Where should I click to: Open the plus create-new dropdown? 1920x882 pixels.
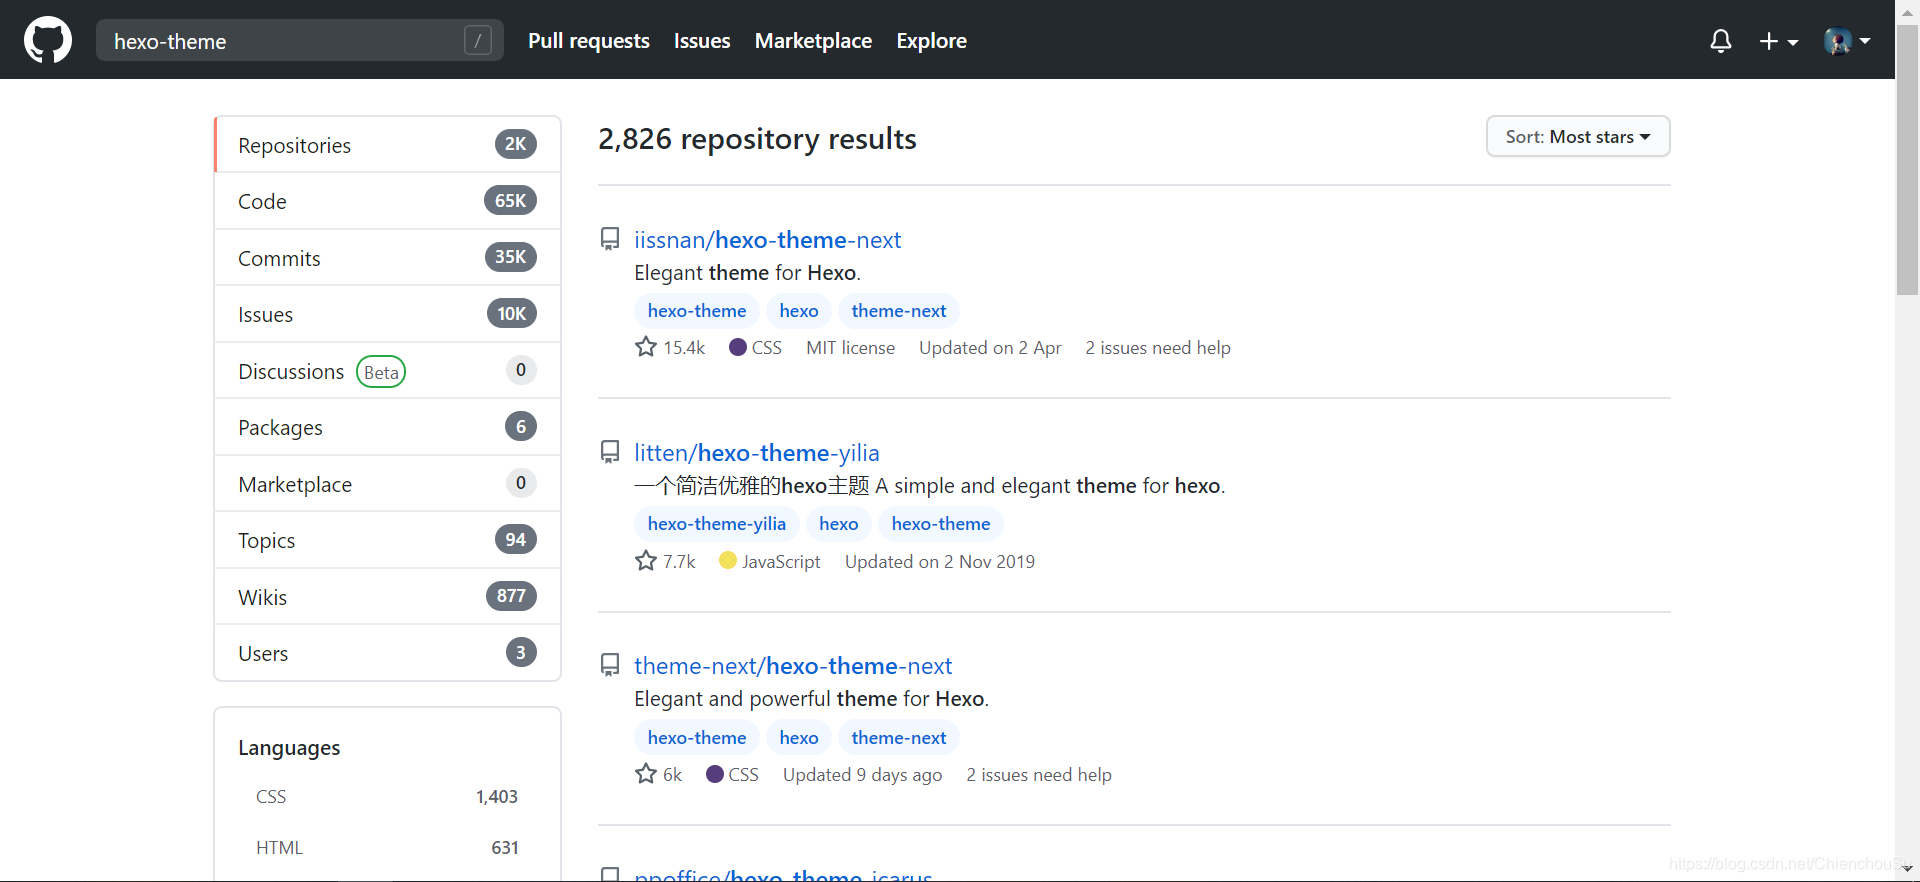click(1779, 41)
